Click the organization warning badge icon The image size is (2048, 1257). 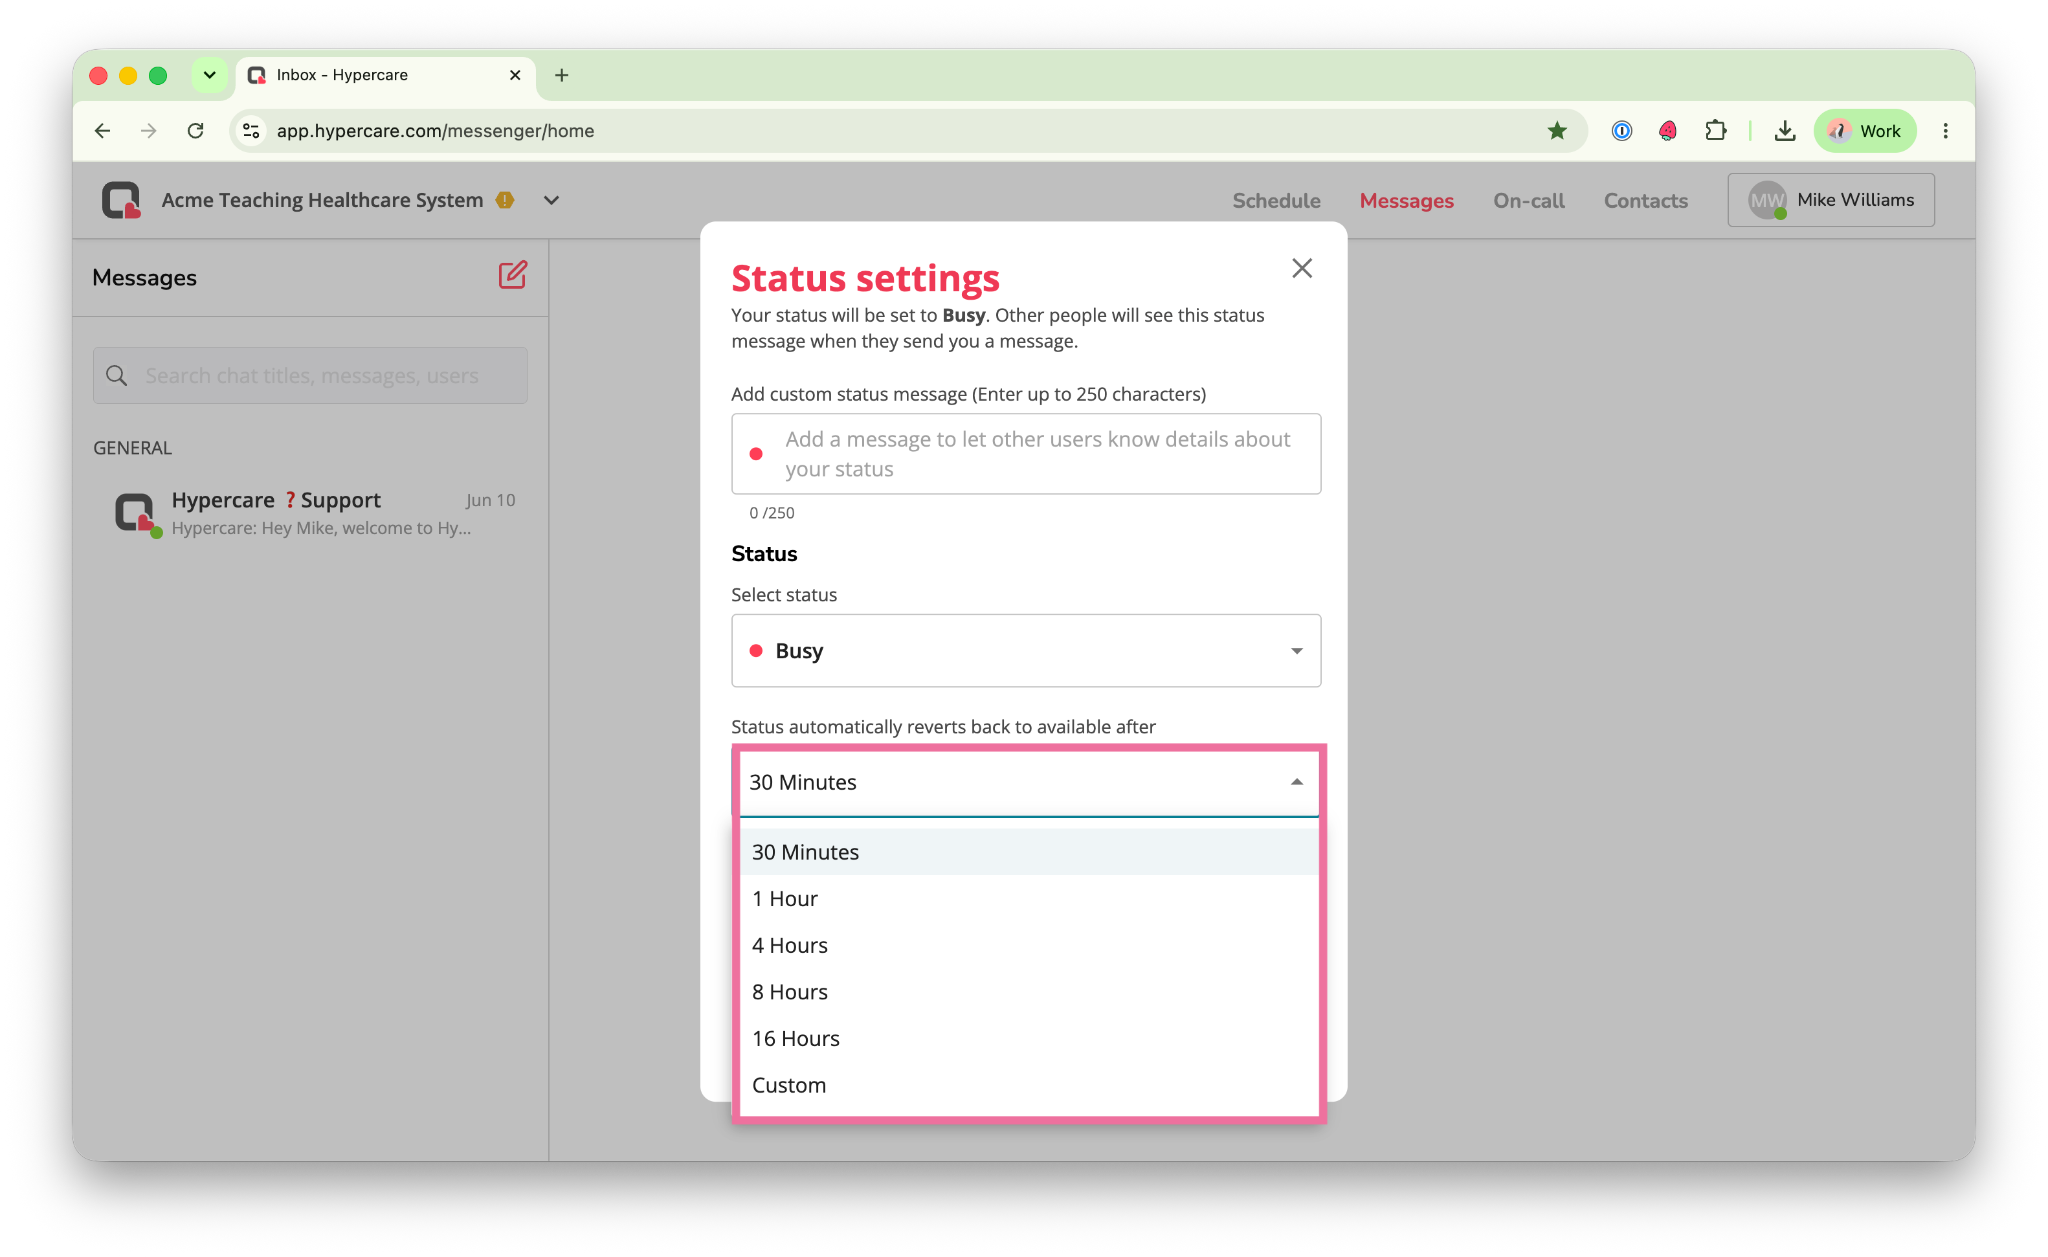(x=505, y=200)
